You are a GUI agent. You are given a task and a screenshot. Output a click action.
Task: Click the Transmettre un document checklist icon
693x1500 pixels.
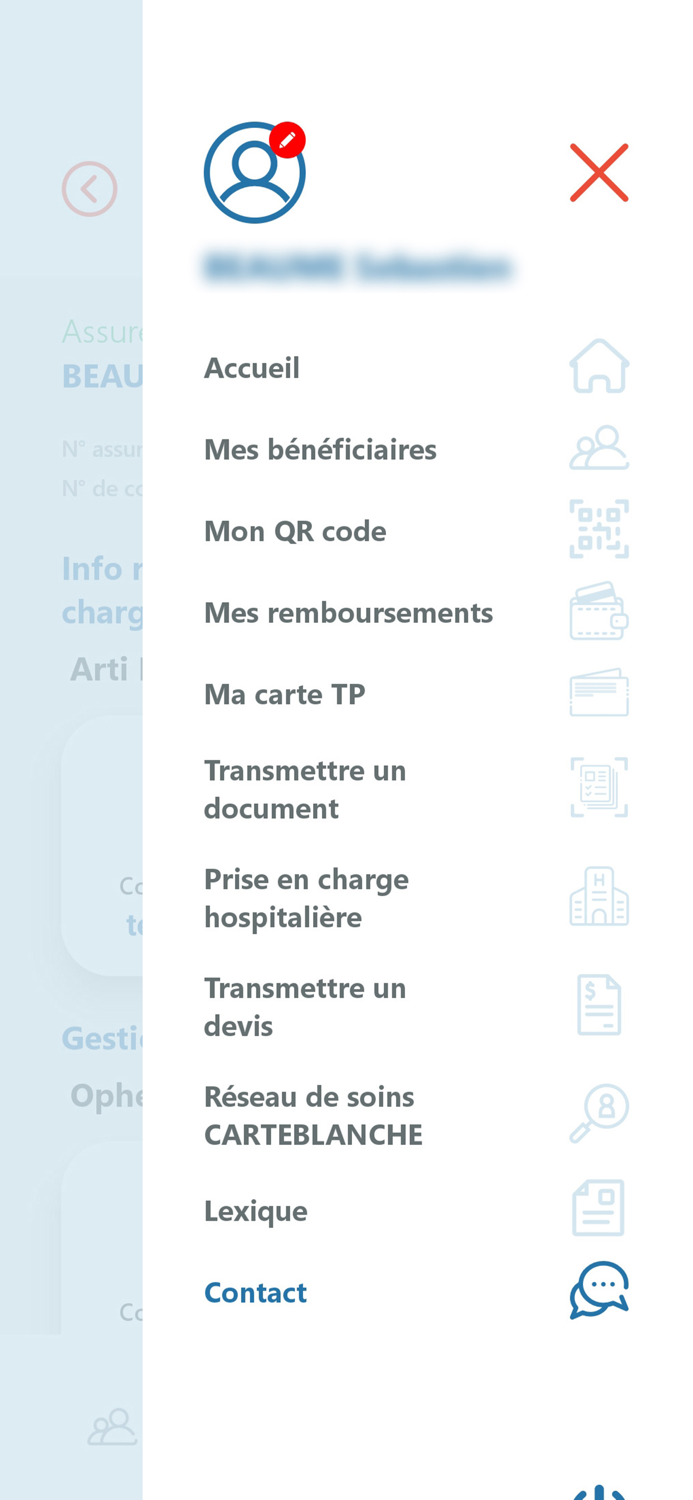click(x=599, y=786)
